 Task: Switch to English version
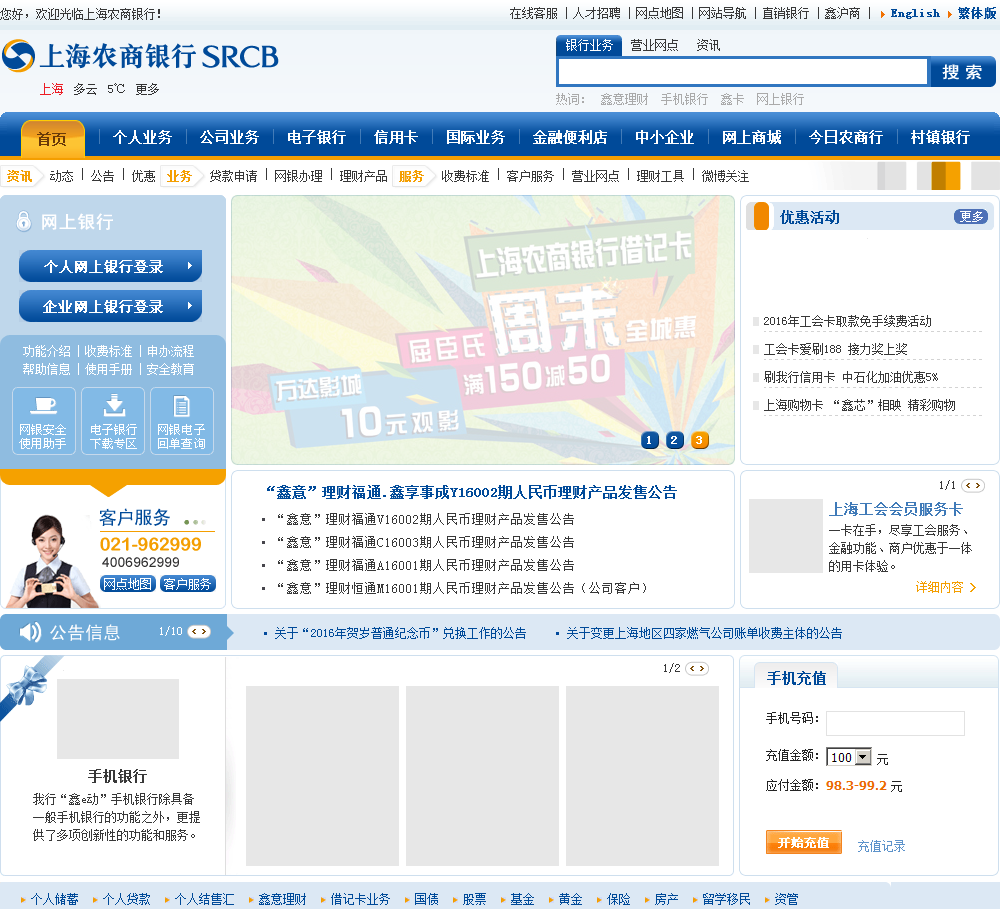915,13
